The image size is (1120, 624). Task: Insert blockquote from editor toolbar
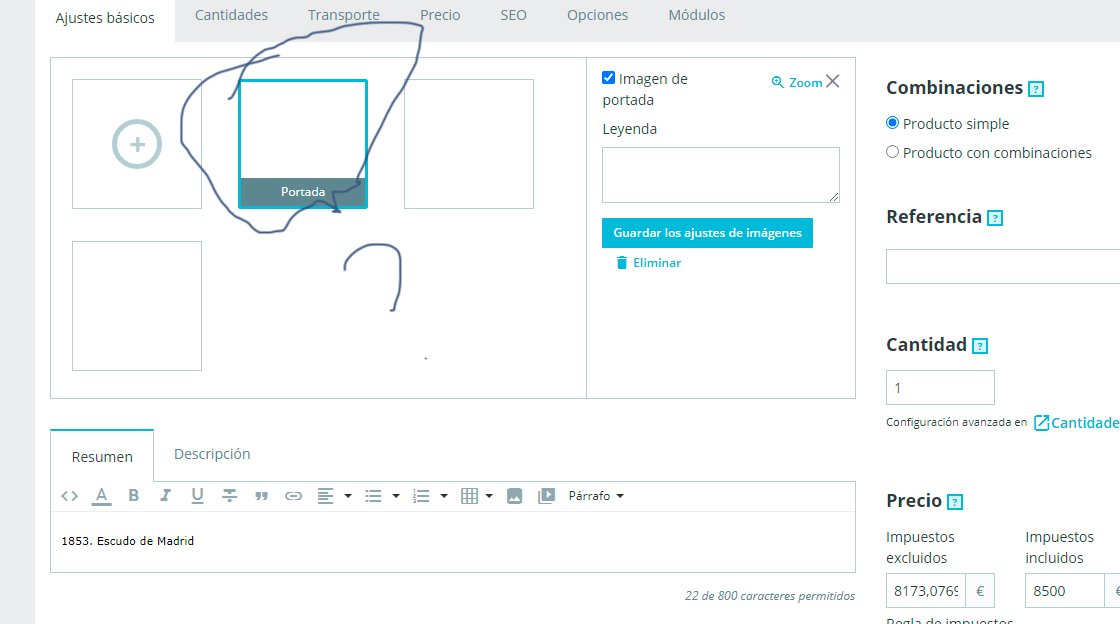[261, 495]
